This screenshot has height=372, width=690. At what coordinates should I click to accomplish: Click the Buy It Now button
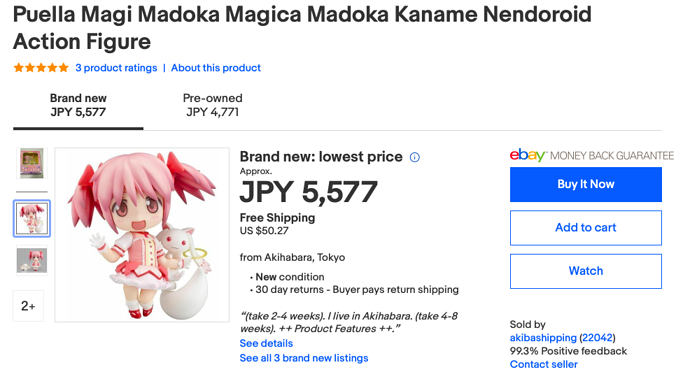click(x=586, y=184)
